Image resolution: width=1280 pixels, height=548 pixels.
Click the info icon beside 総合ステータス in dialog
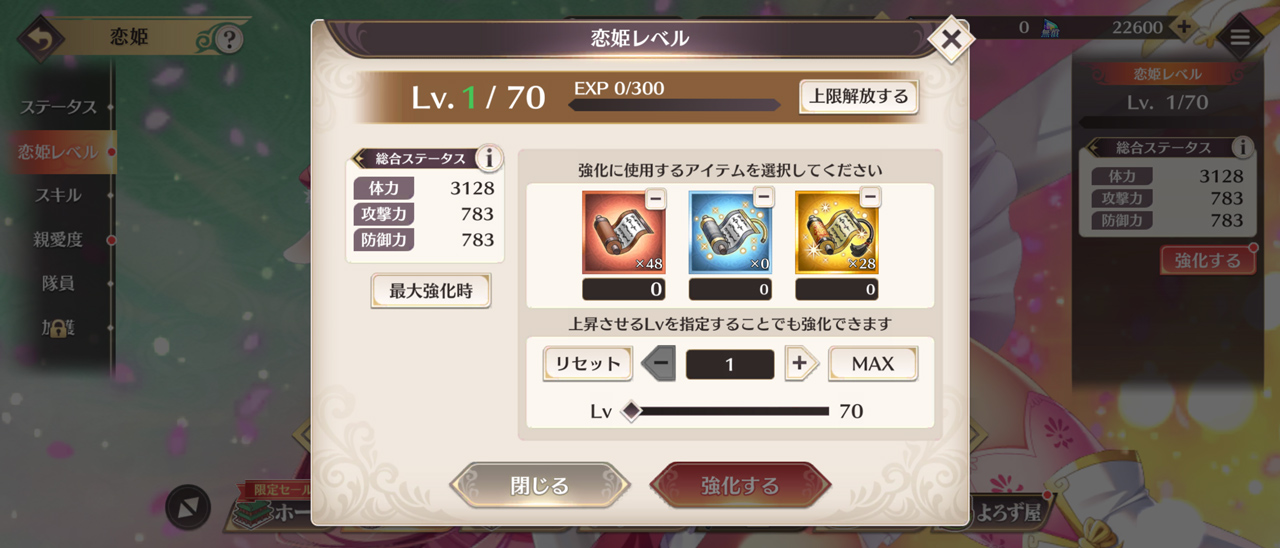pos(489,158)
